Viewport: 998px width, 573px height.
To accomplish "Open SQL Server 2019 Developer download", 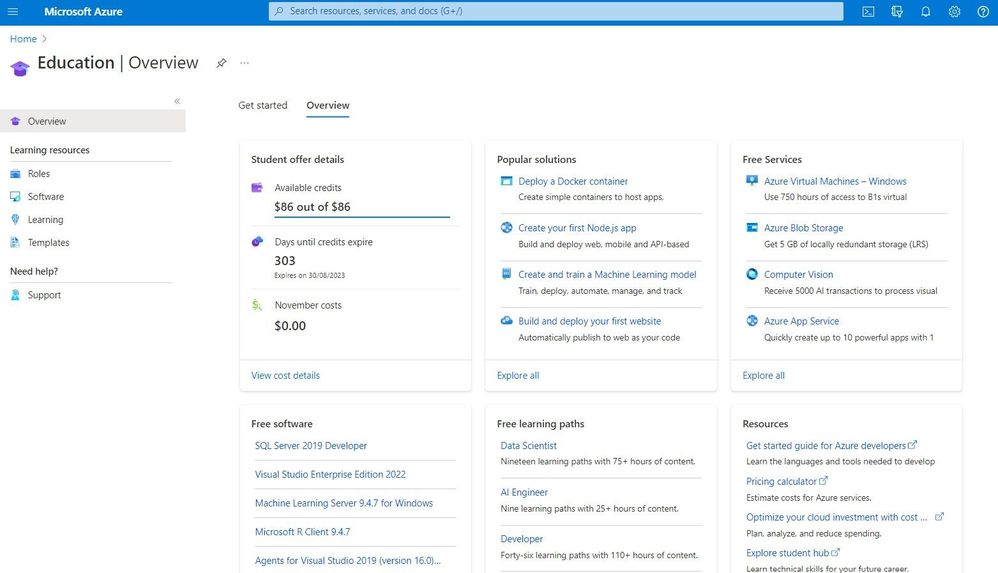I will (x=311, y=446).
